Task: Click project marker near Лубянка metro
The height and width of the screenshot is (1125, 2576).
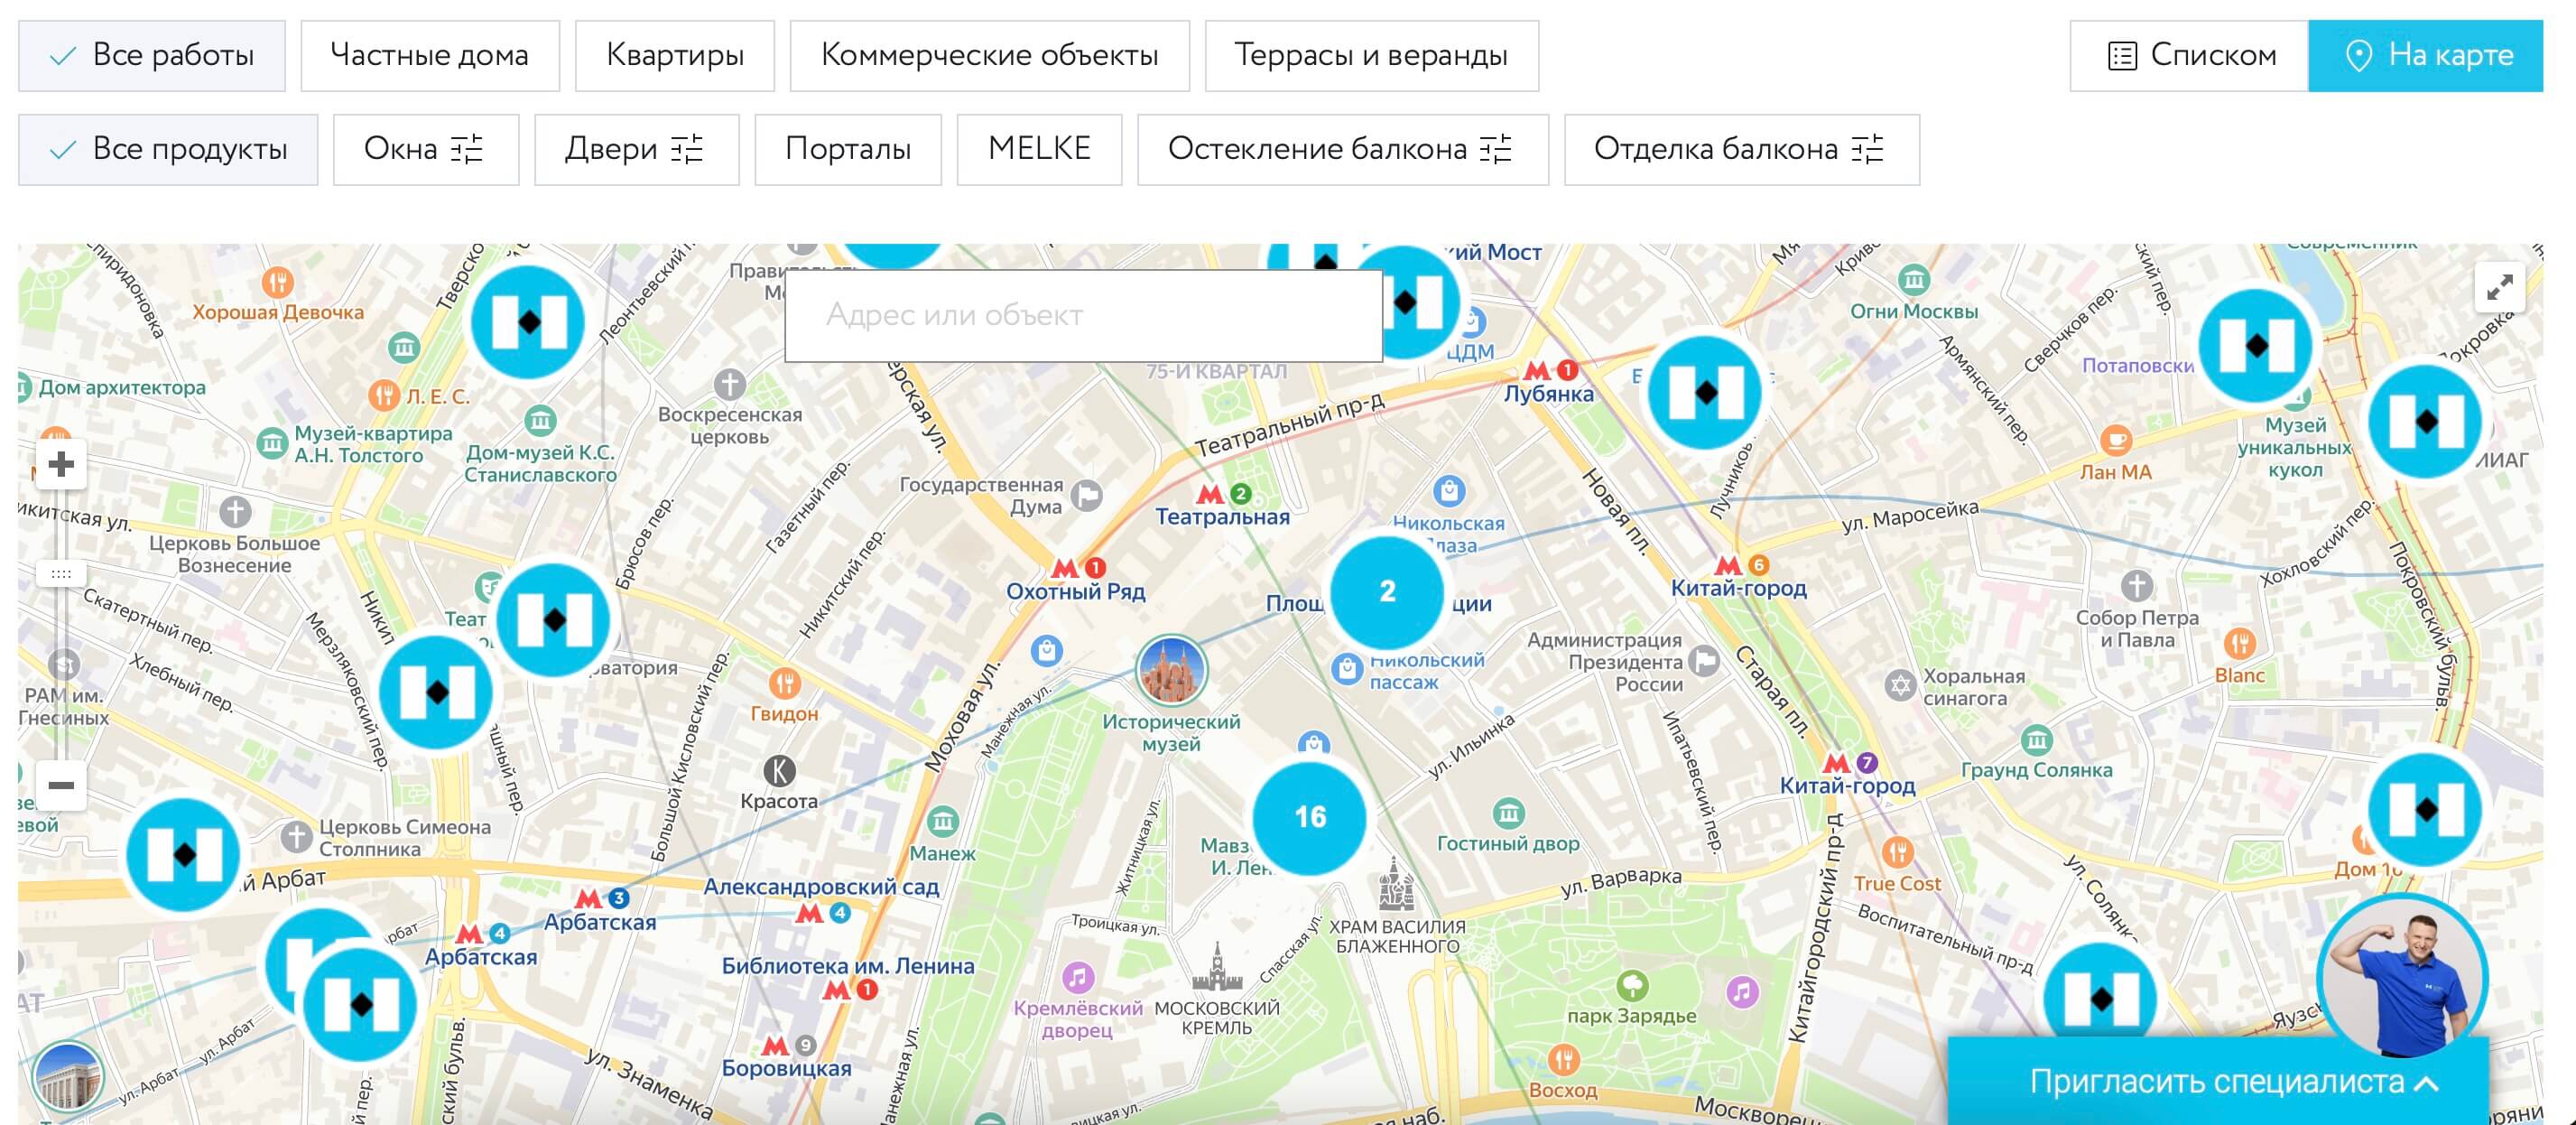Action: pyautogui.click(x=1705, y=392)
